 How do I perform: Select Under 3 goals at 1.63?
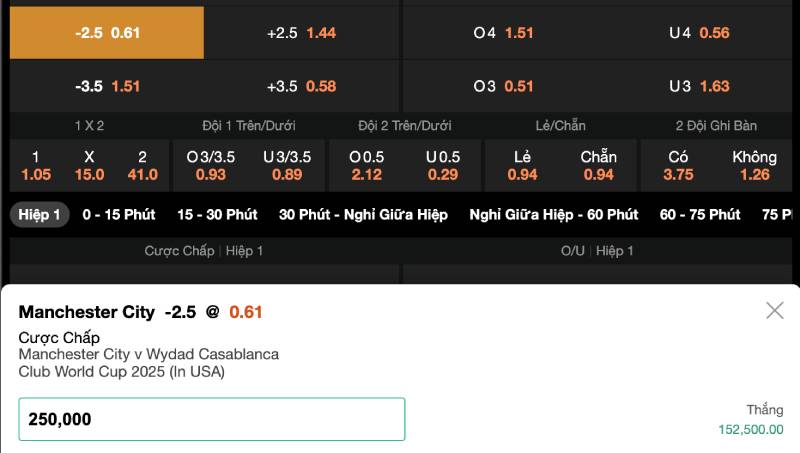point(699,86)
